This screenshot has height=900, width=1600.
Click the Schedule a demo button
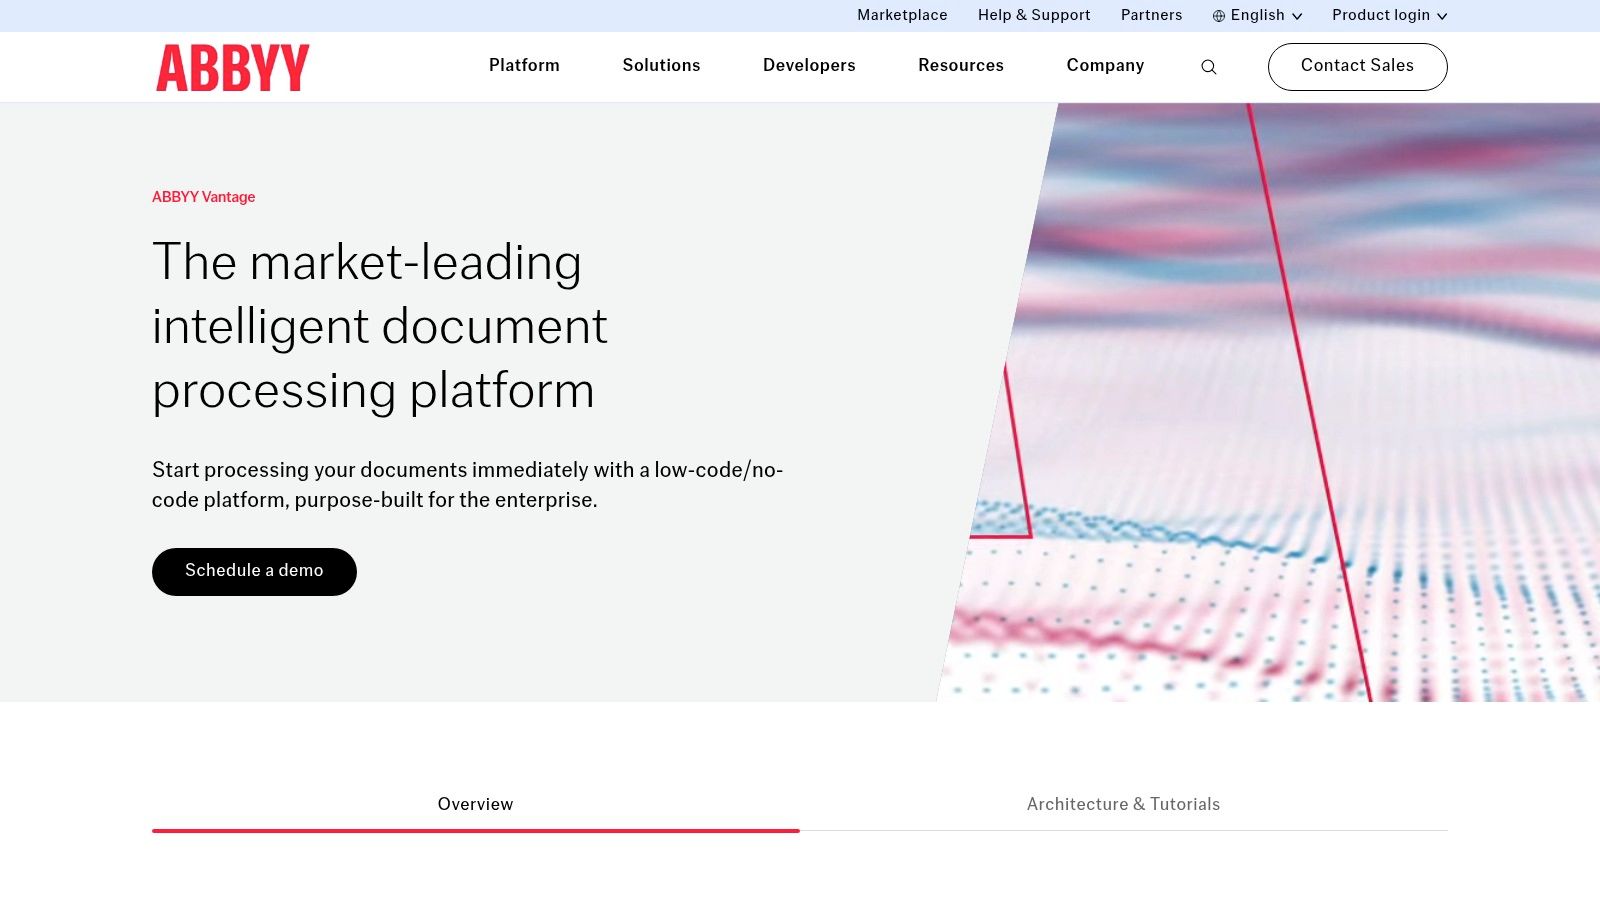(254, 571)
